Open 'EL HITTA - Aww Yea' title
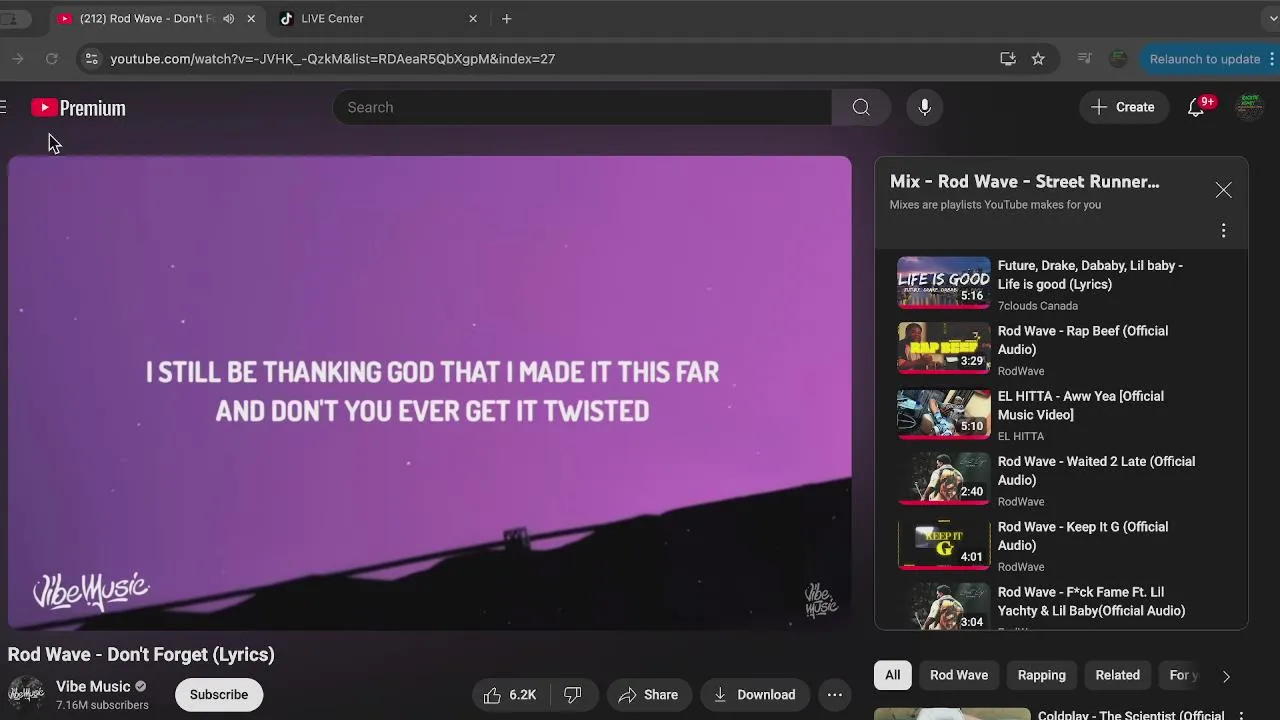This screenshot has height=720, width=1280. point(1081,405)
